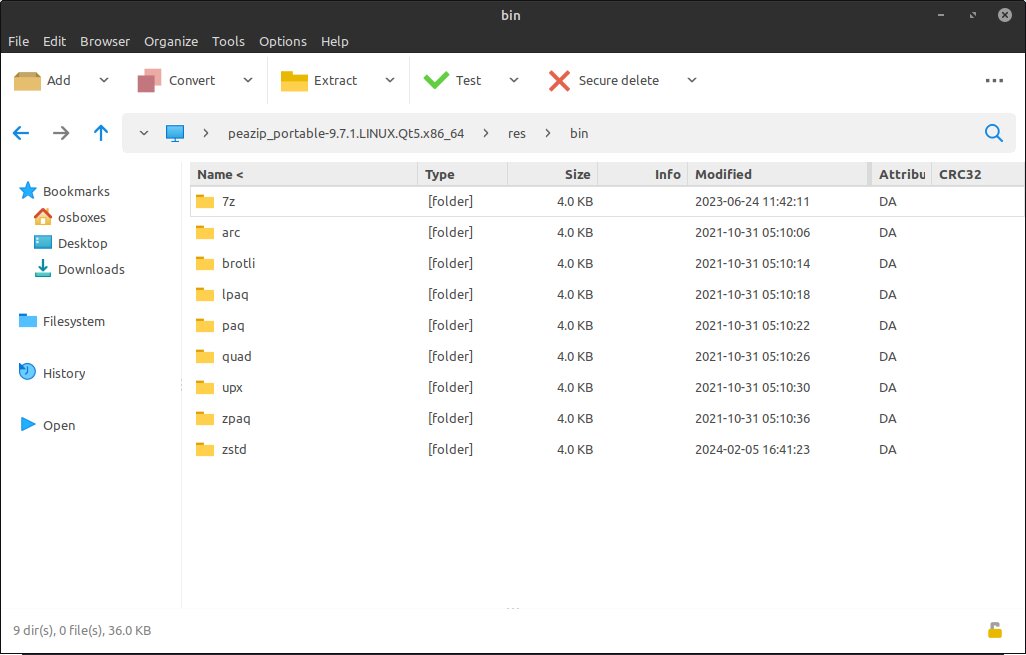Click the peazip_portable breadcrumb segment
Image resolution: width=1026 pixels, height=655 pixels.
[x=346, y=133]
